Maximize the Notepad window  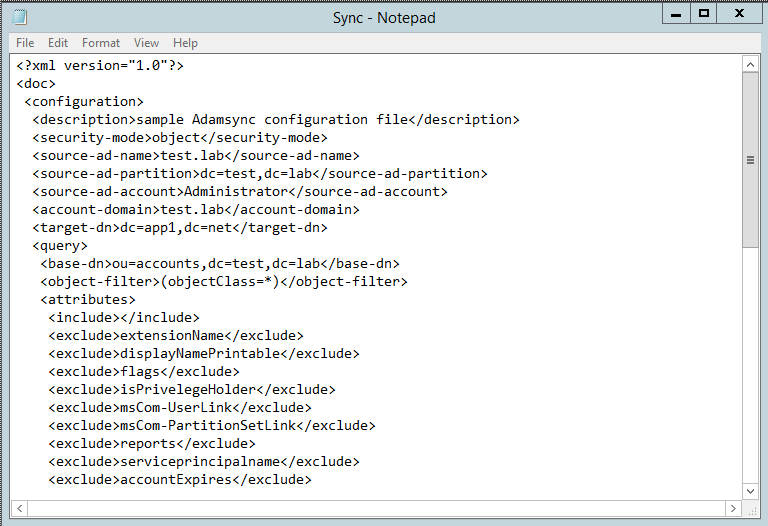(704, 13)
